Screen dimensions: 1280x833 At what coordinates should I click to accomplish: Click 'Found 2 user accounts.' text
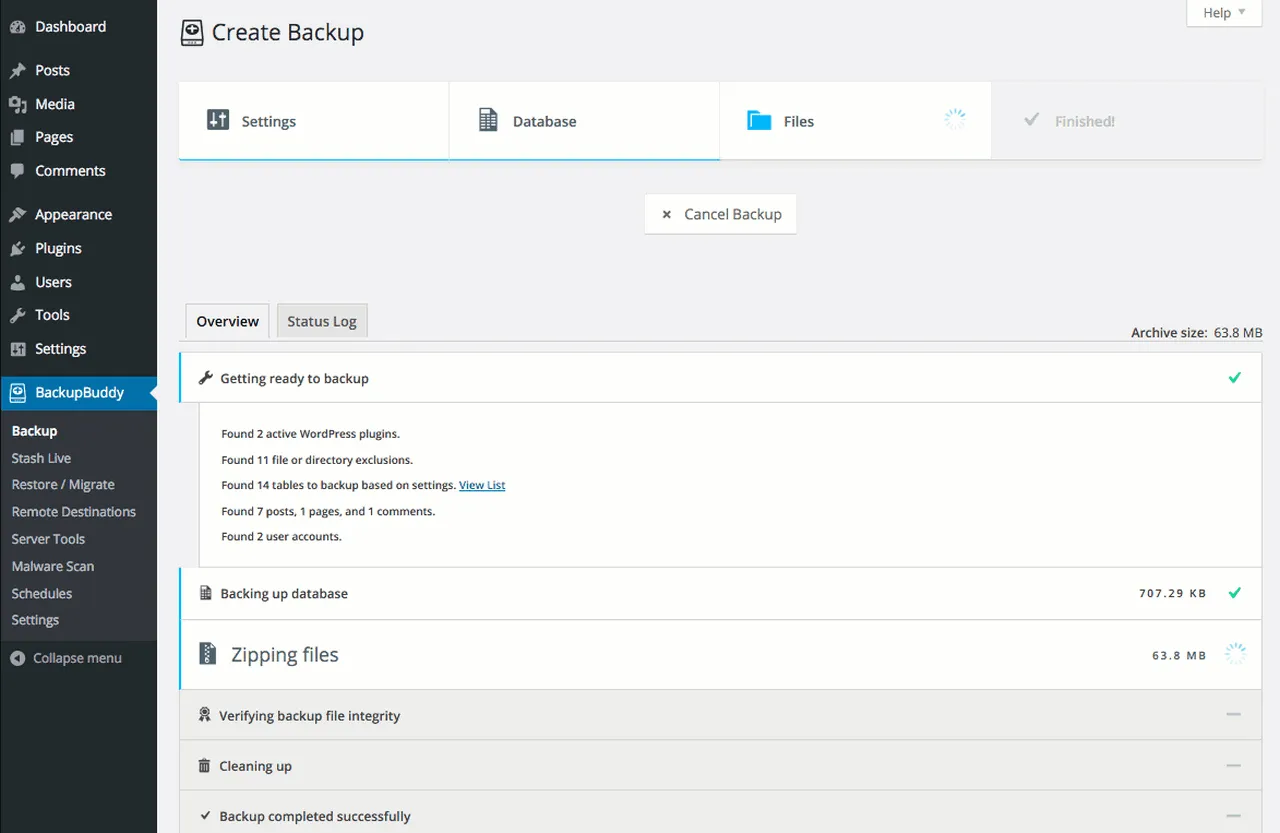[x=281, y=536]
